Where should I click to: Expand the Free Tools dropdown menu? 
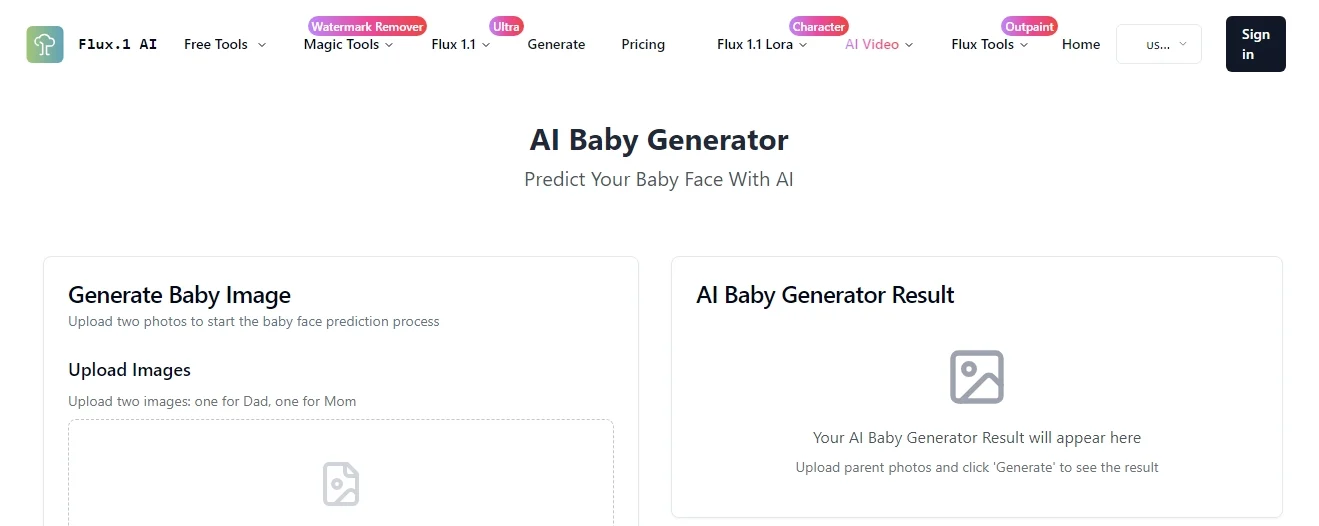point(225,44)
